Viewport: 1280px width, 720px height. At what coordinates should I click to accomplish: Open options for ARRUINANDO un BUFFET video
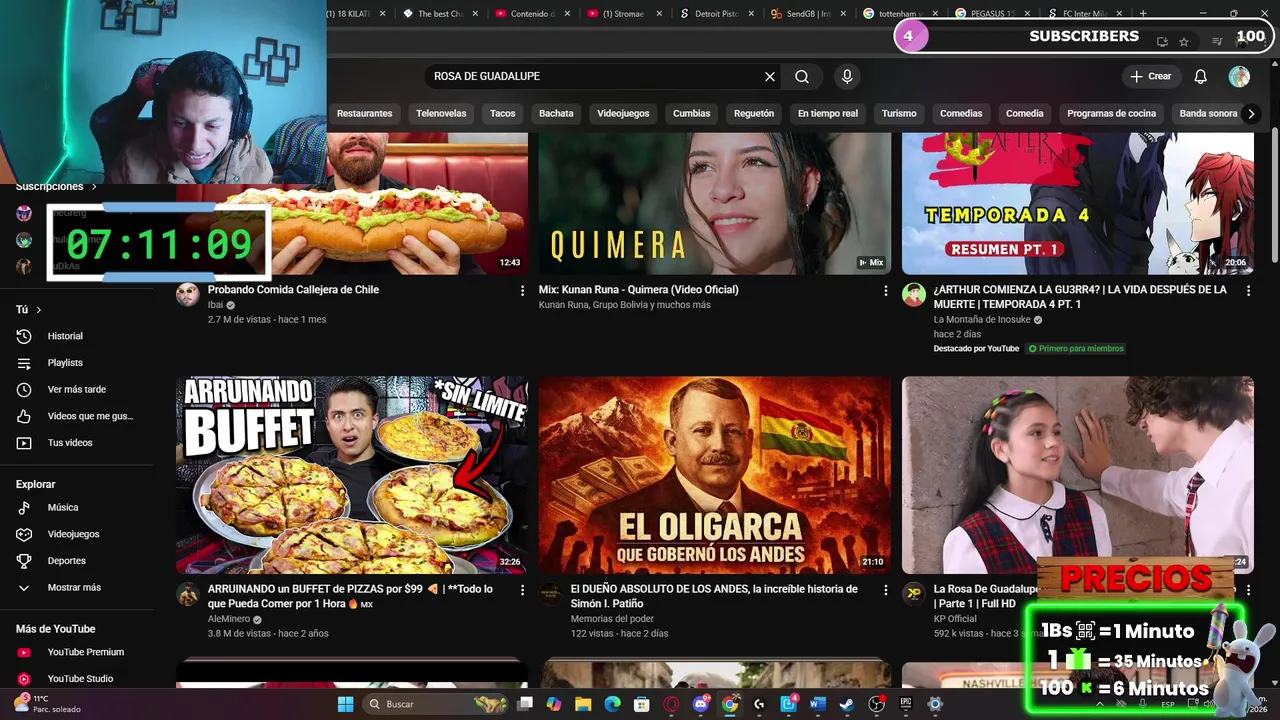click(522, 590)
